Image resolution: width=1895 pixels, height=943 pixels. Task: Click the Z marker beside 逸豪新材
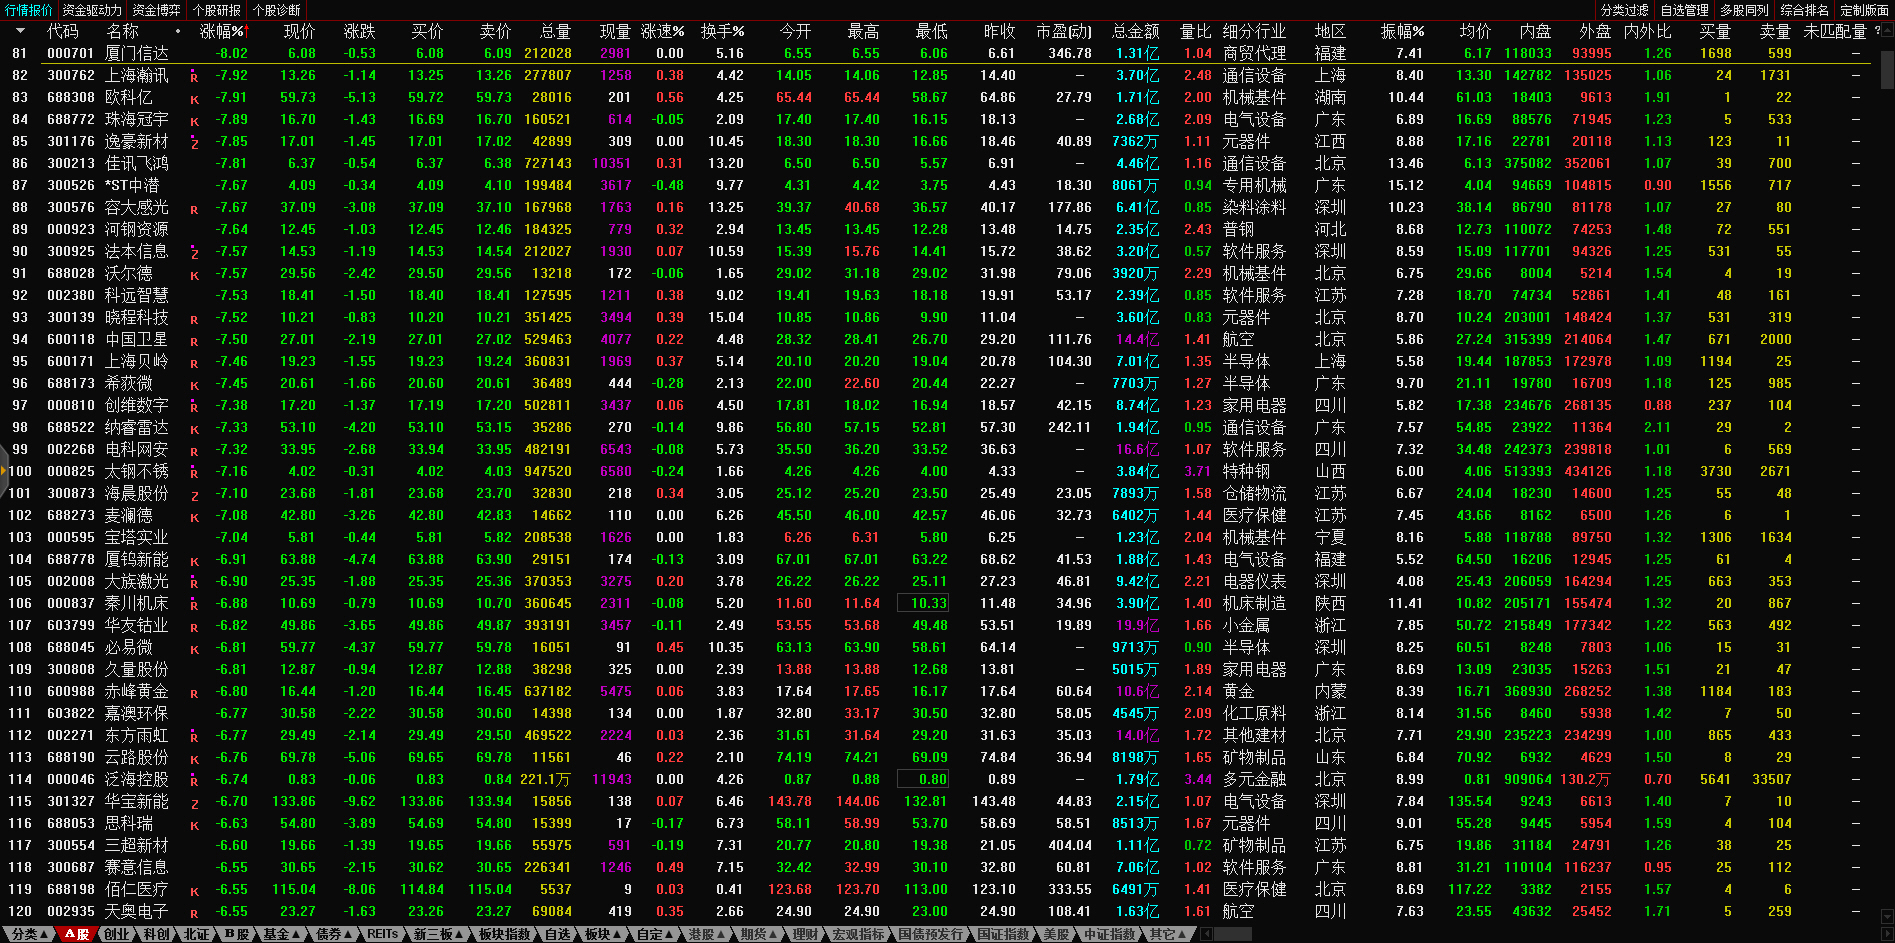coord(194,143)
